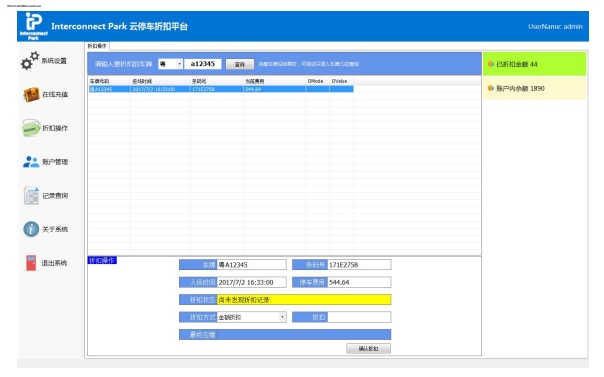Click the 已折扣金额 status dot icon
This screenshot has height=377, width=604.
point(490,64)
